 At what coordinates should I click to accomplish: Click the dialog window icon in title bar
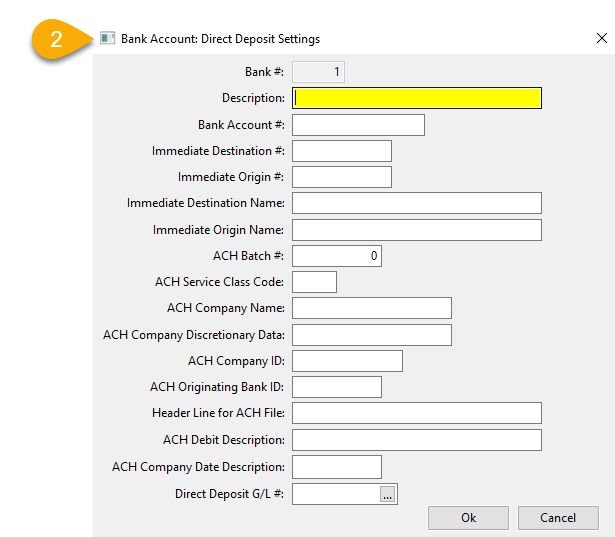(x=107, y=38)
